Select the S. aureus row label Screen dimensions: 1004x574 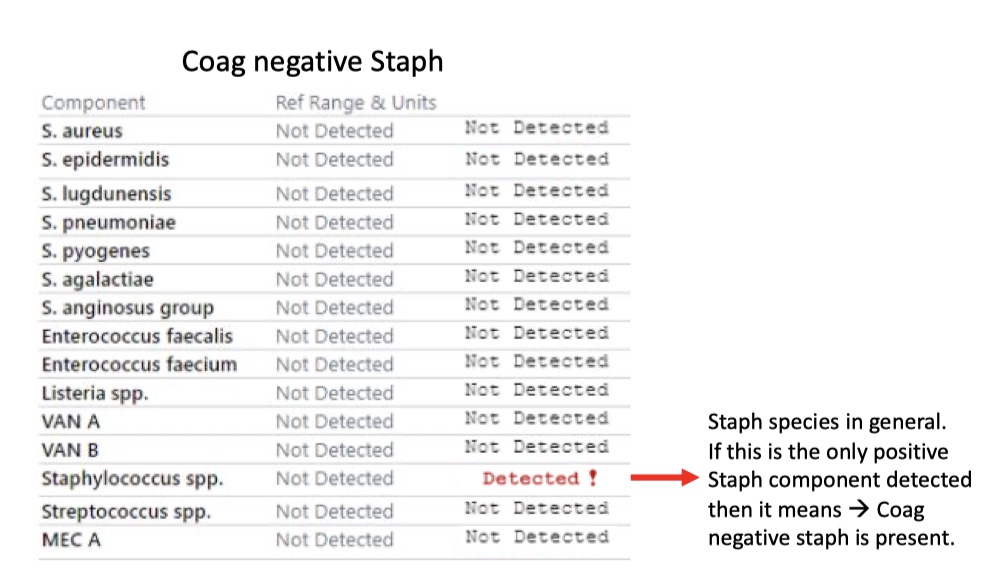point(82,131)
